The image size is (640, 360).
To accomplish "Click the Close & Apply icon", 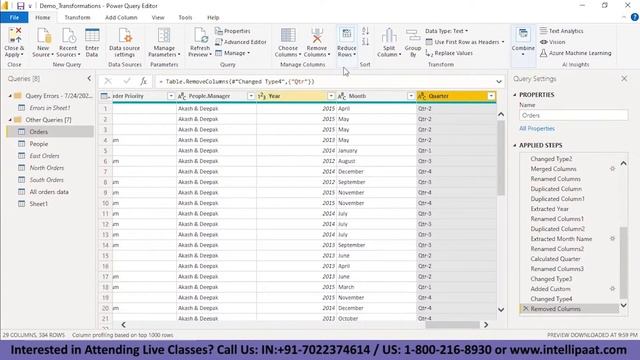I will [15, 36].
